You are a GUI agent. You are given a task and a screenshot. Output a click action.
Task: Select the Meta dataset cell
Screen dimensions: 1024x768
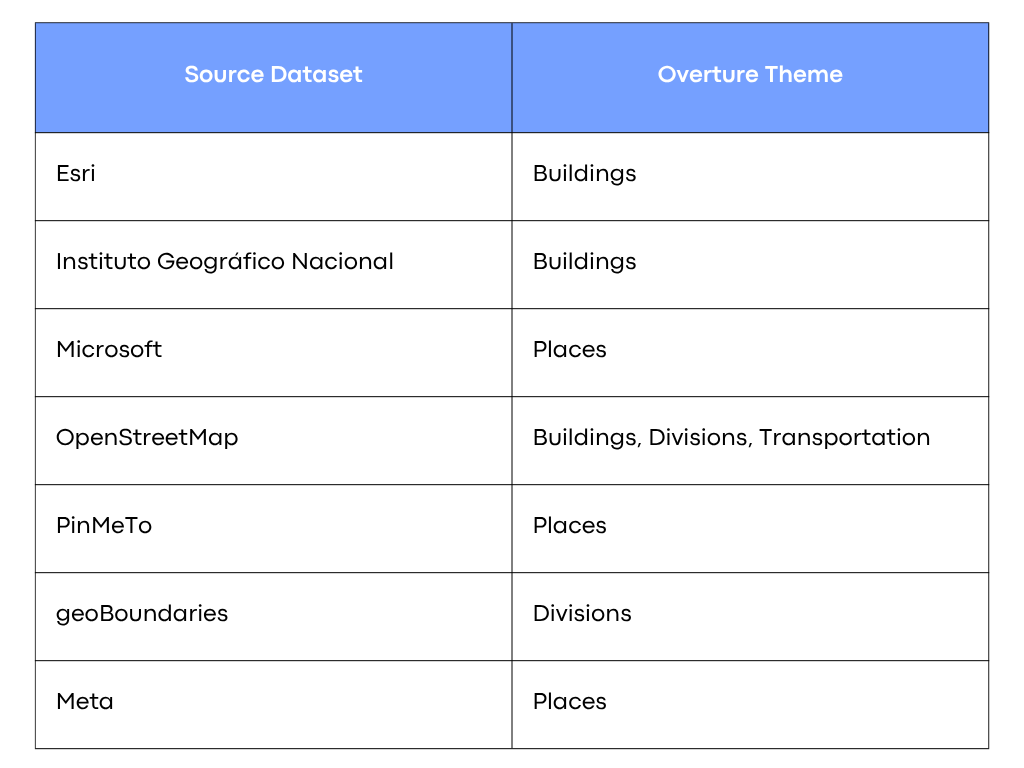click(x=274, y=705)
